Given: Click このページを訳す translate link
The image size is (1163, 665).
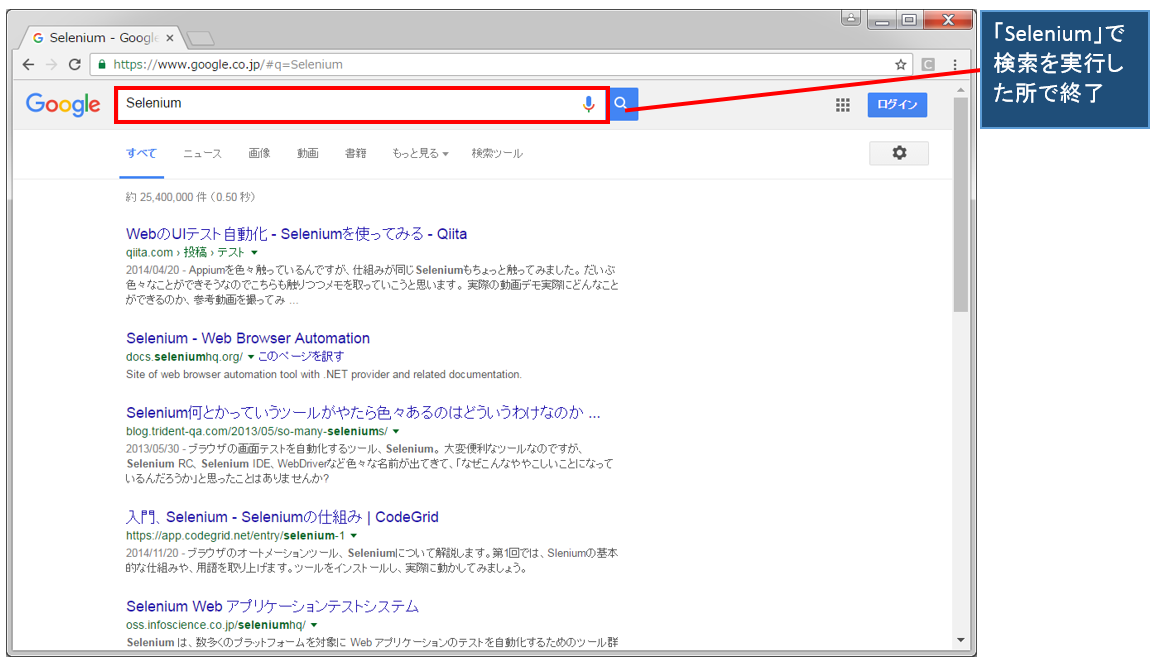Looking at the screenshot, I should (x=300, y=357).
